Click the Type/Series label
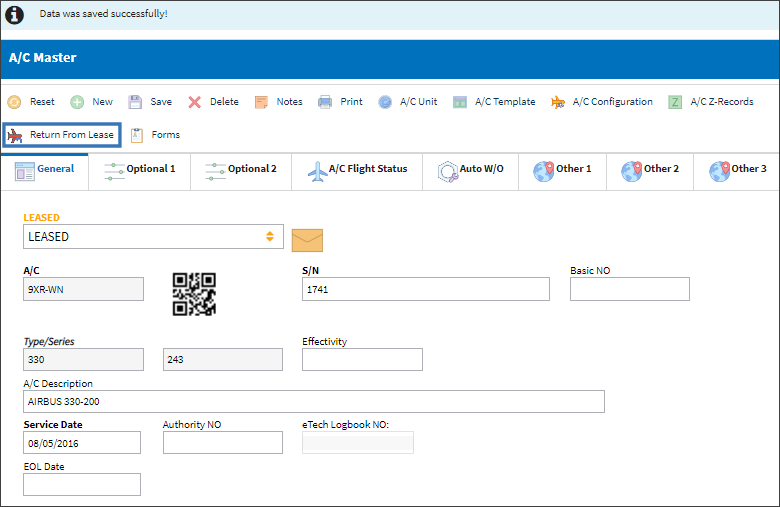The image size is (780, 507). click(49, 341)
